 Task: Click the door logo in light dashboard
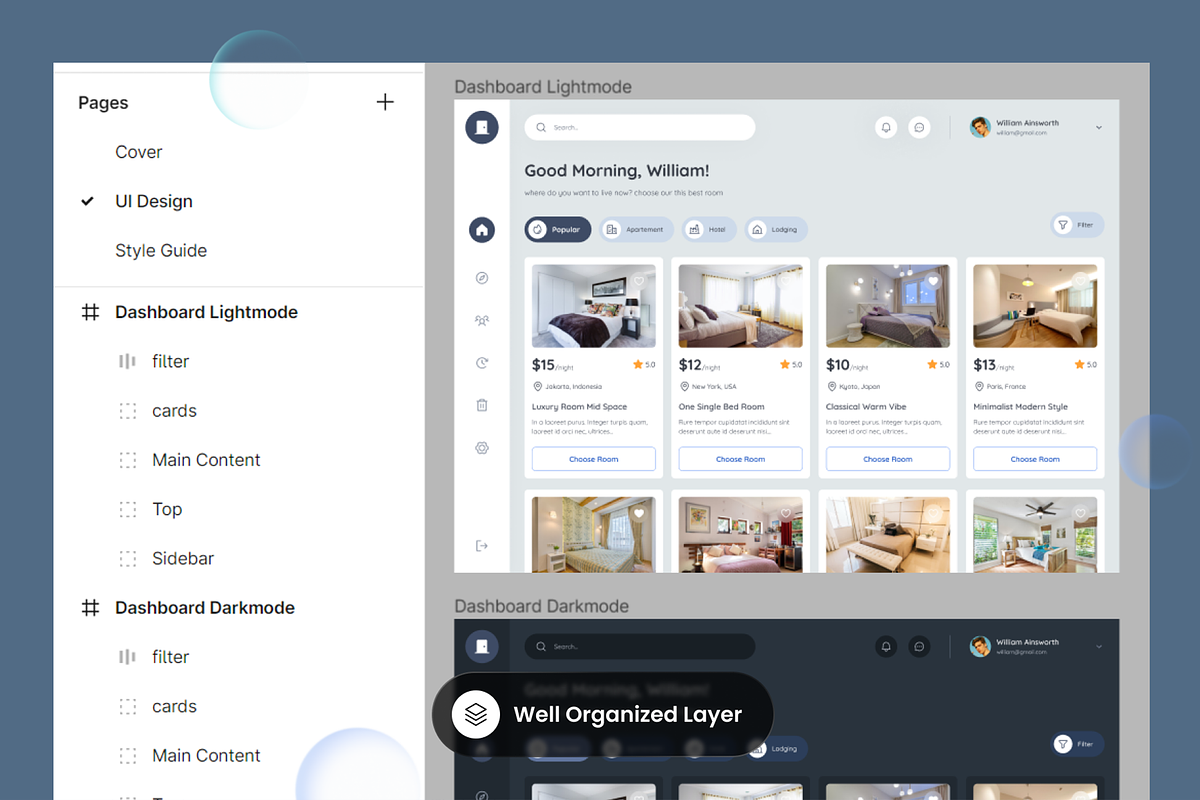click(x=482, y=127)
